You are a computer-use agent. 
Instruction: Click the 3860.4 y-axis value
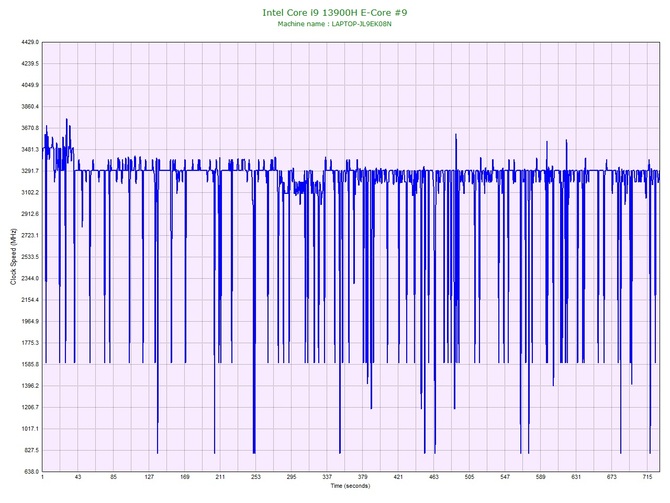click(x=30, y=106)
